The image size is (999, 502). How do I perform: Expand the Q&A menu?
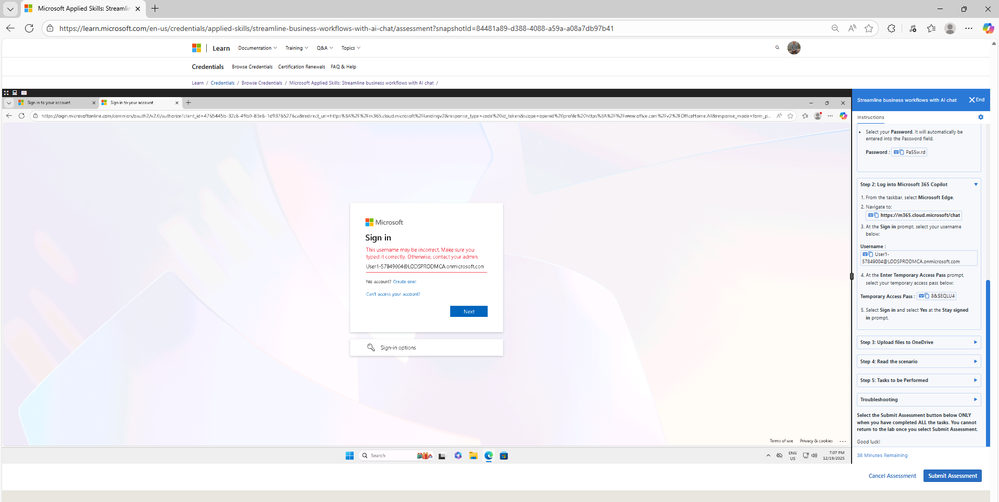pyautogui.click(x=325, y=48)
